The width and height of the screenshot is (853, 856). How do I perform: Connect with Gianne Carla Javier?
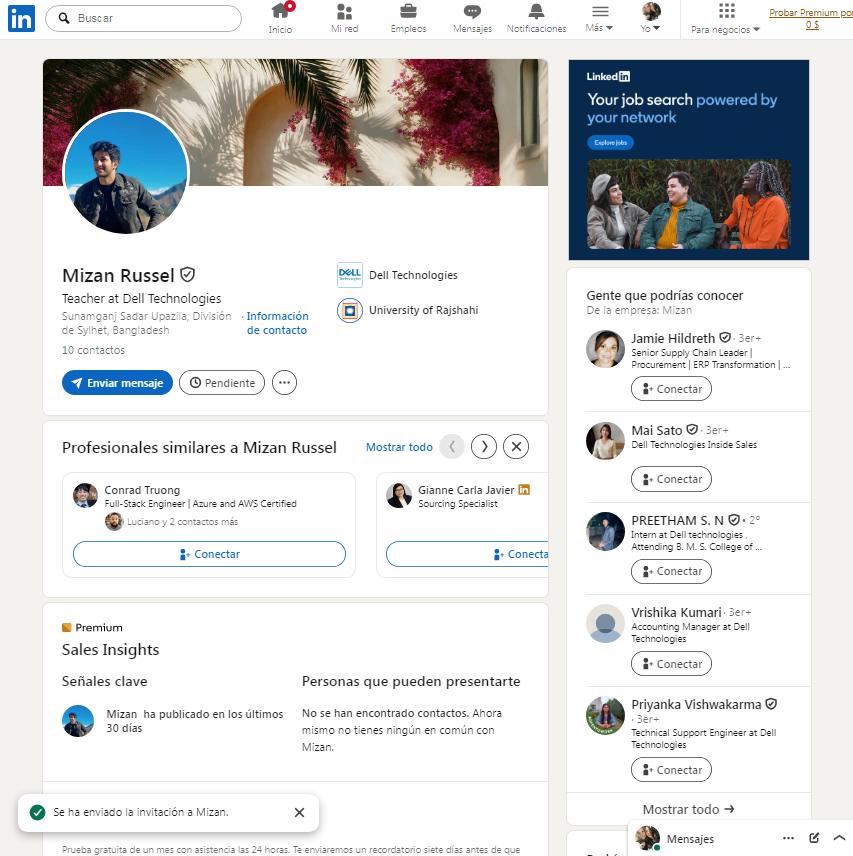pos(467,554)
